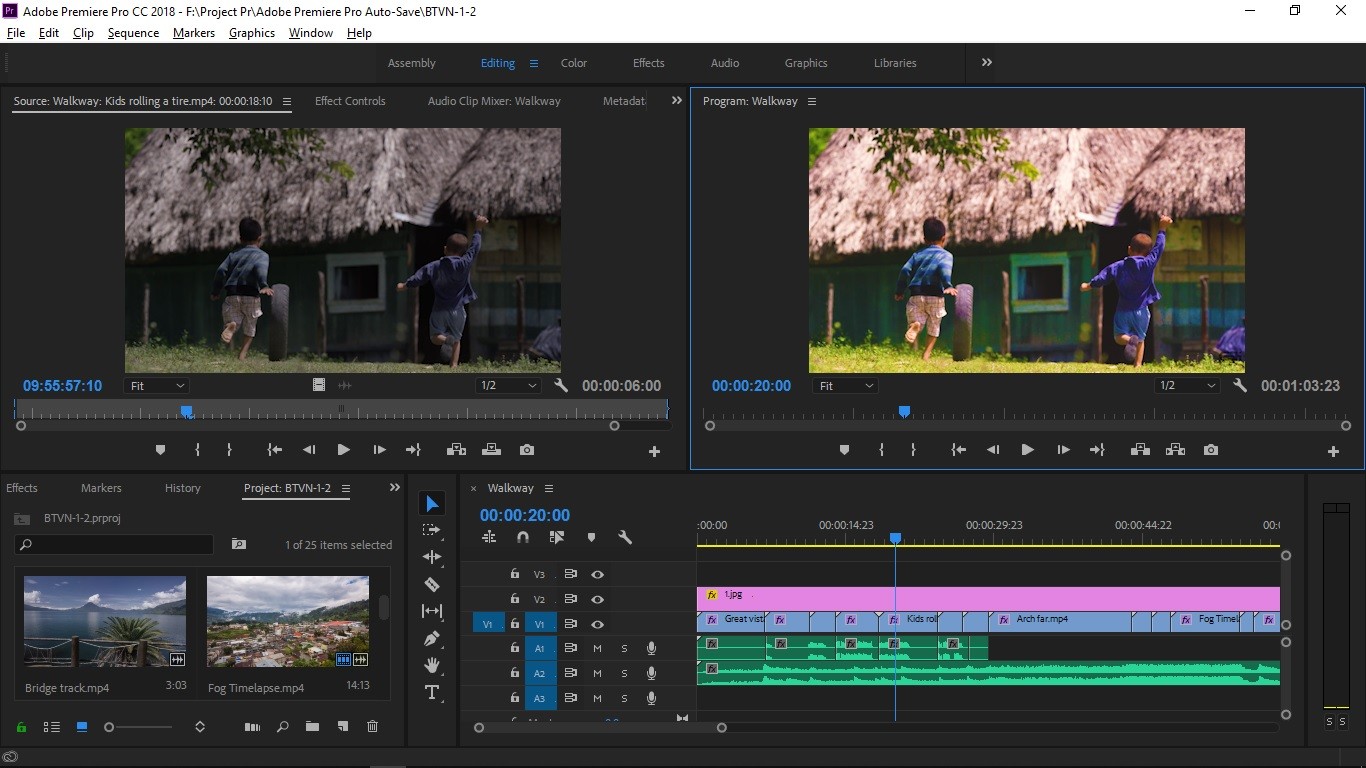This screenshot has width=1366, height=768.
Task: Toggle V3 track output eye
Action: [x=597, y=574]
